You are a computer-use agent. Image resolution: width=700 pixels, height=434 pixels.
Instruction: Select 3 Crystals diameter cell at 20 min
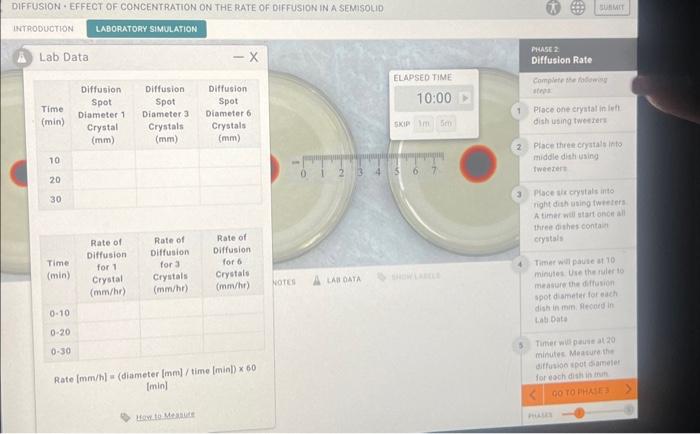pyautogui.click(x=168, y=178)
